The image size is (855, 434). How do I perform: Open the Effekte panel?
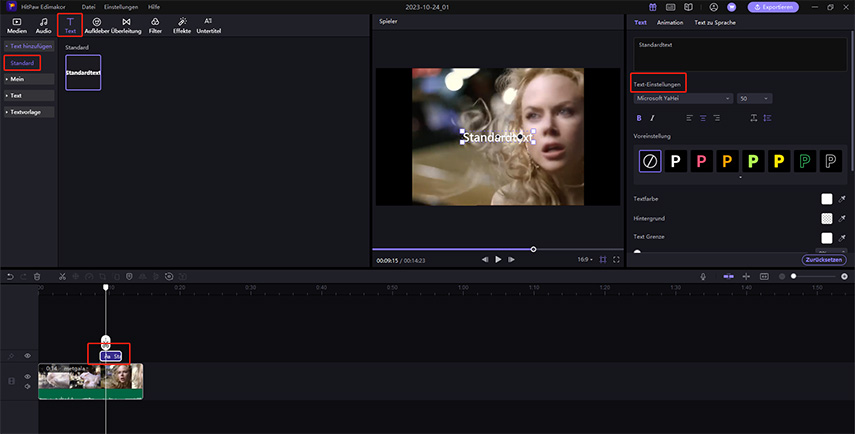click(182, 25)
